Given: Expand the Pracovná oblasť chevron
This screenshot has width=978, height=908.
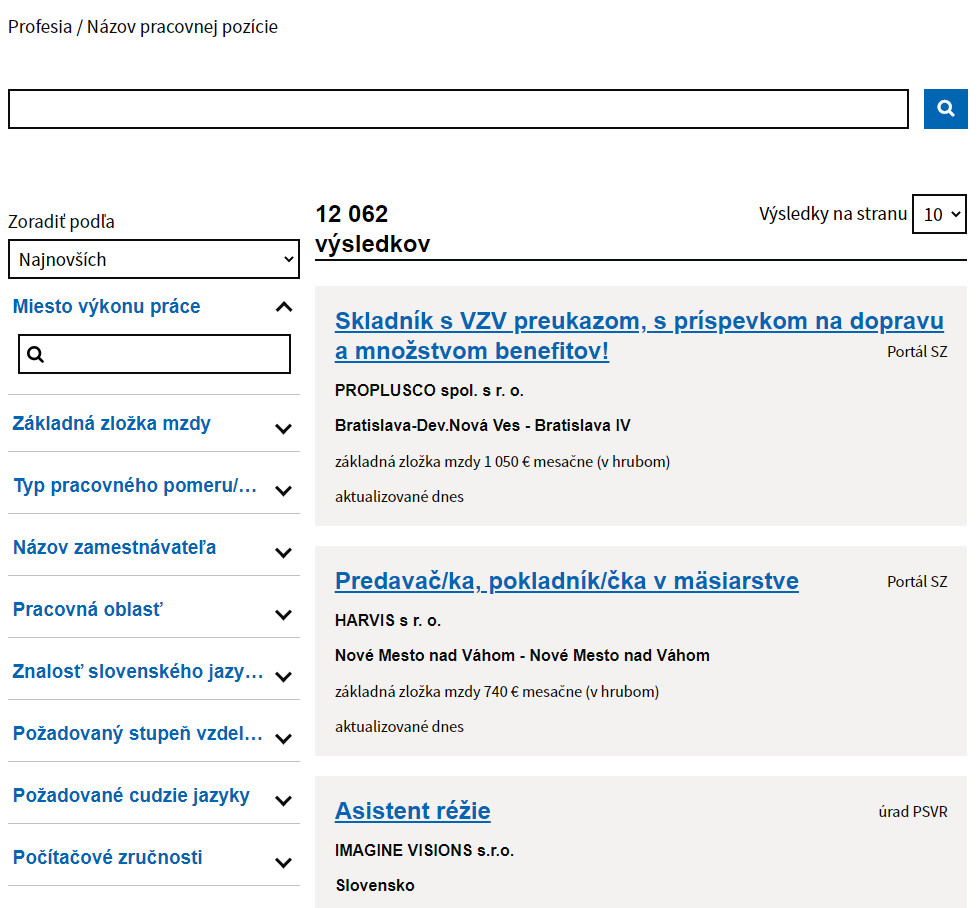Looking at the screenshot, I should [284, 614].
